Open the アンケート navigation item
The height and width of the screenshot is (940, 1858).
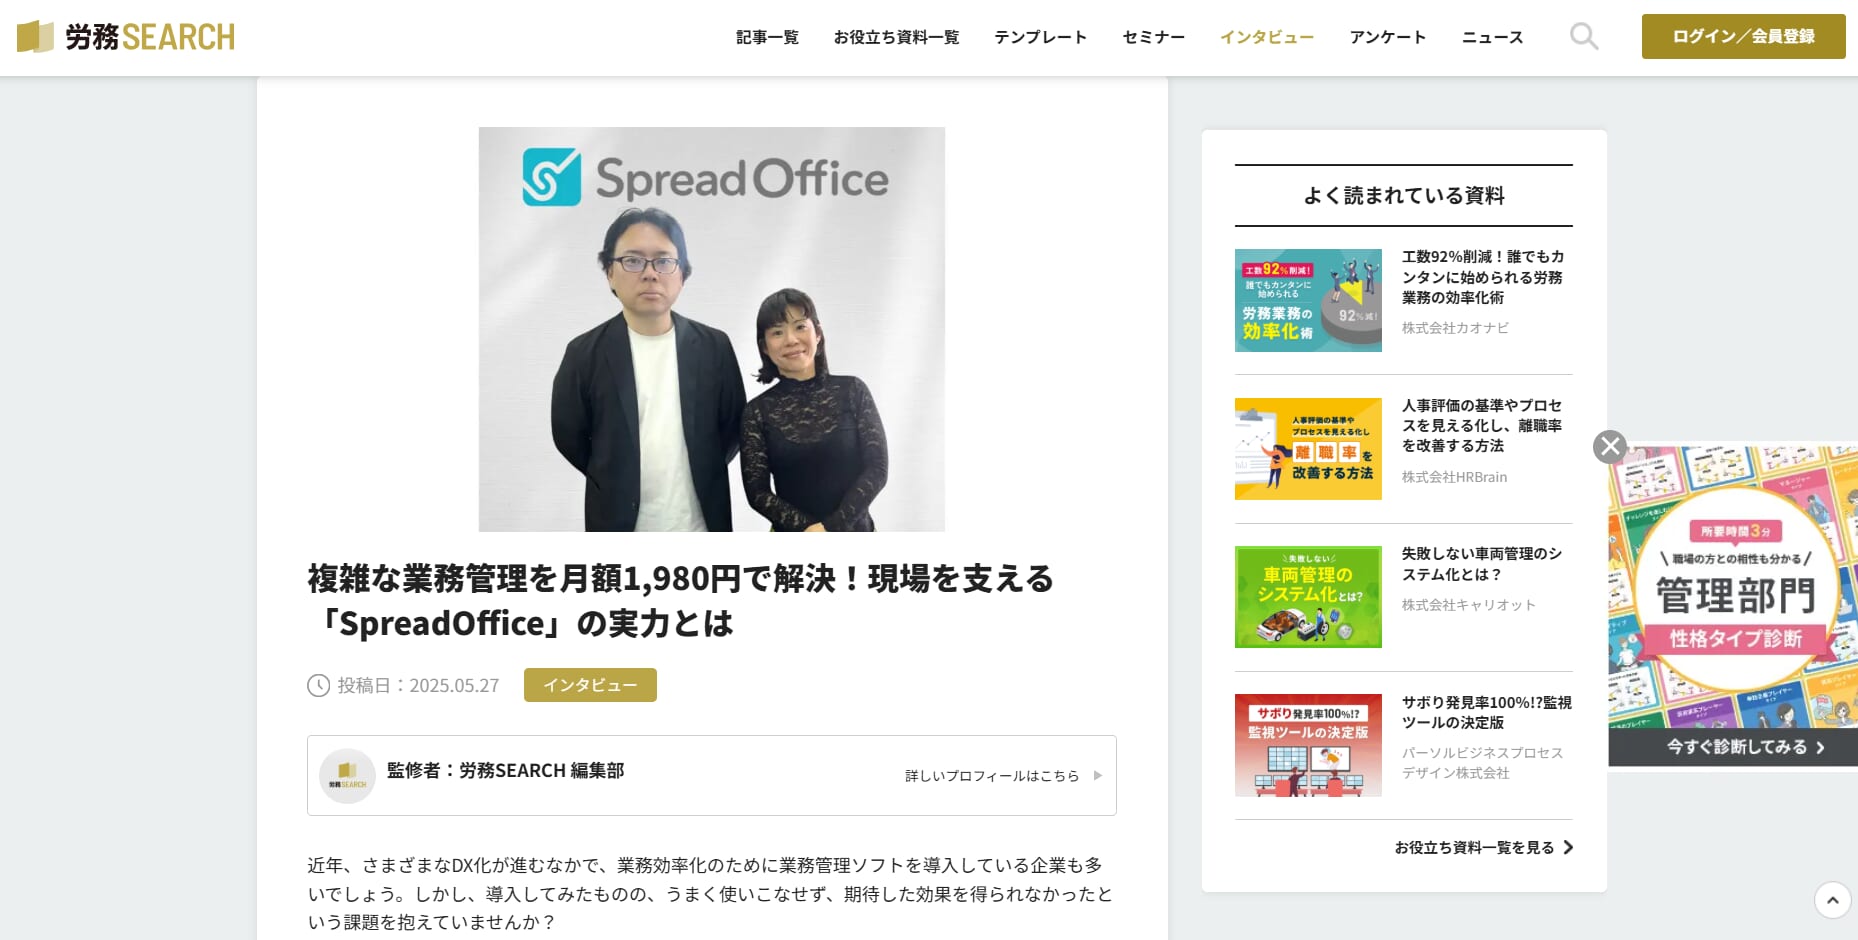point(1387,37)
